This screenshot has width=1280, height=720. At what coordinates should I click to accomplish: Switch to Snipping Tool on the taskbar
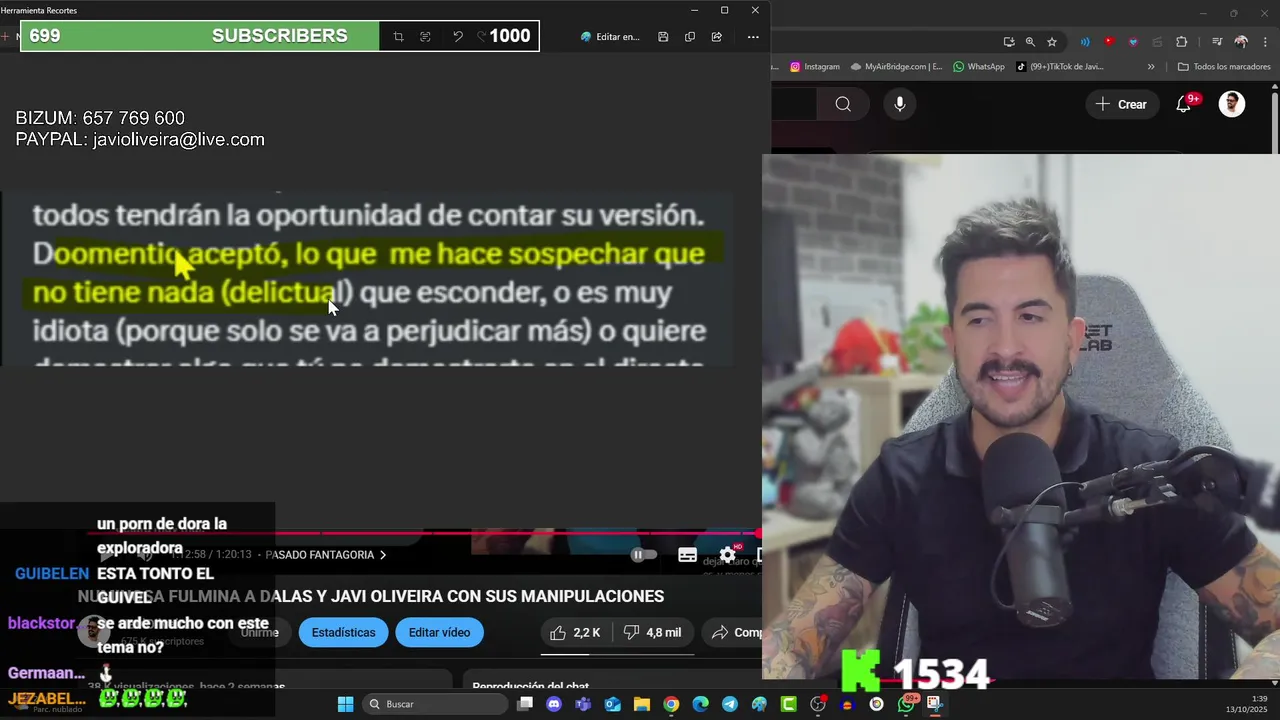(934, 704)
